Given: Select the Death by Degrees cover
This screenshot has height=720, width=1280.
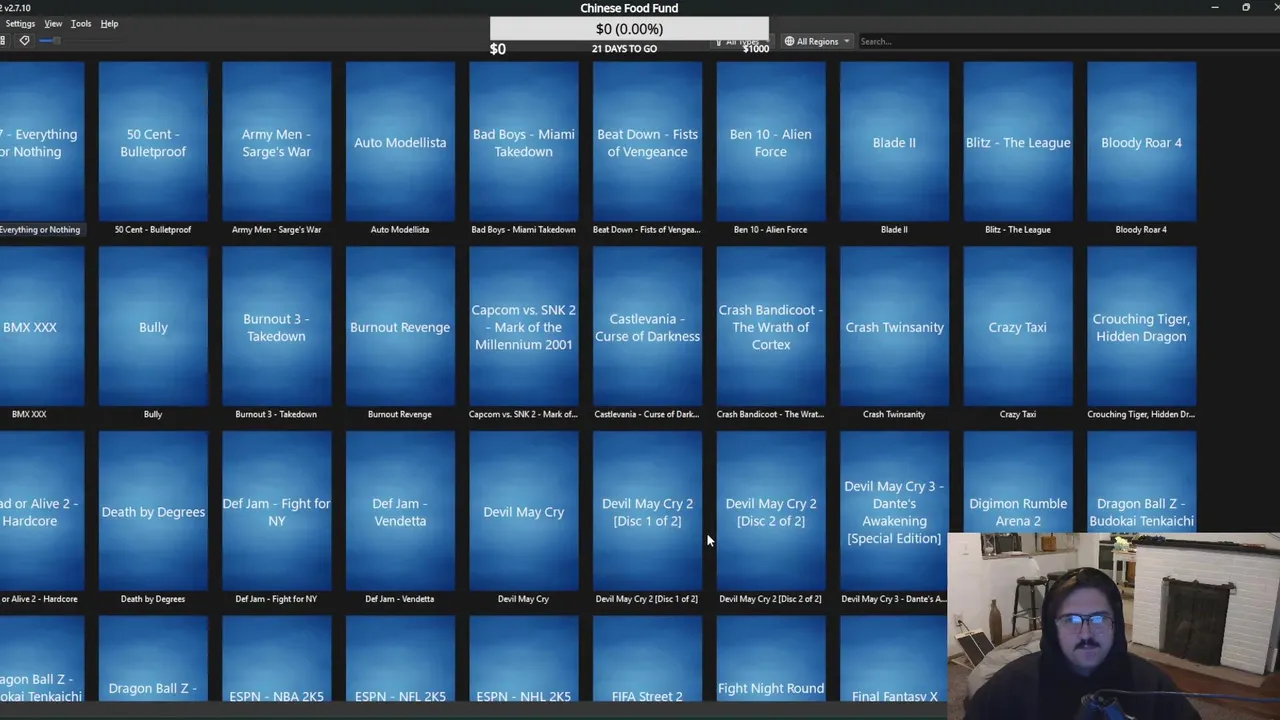Looking at the screenshot, I should pos(153,511).
